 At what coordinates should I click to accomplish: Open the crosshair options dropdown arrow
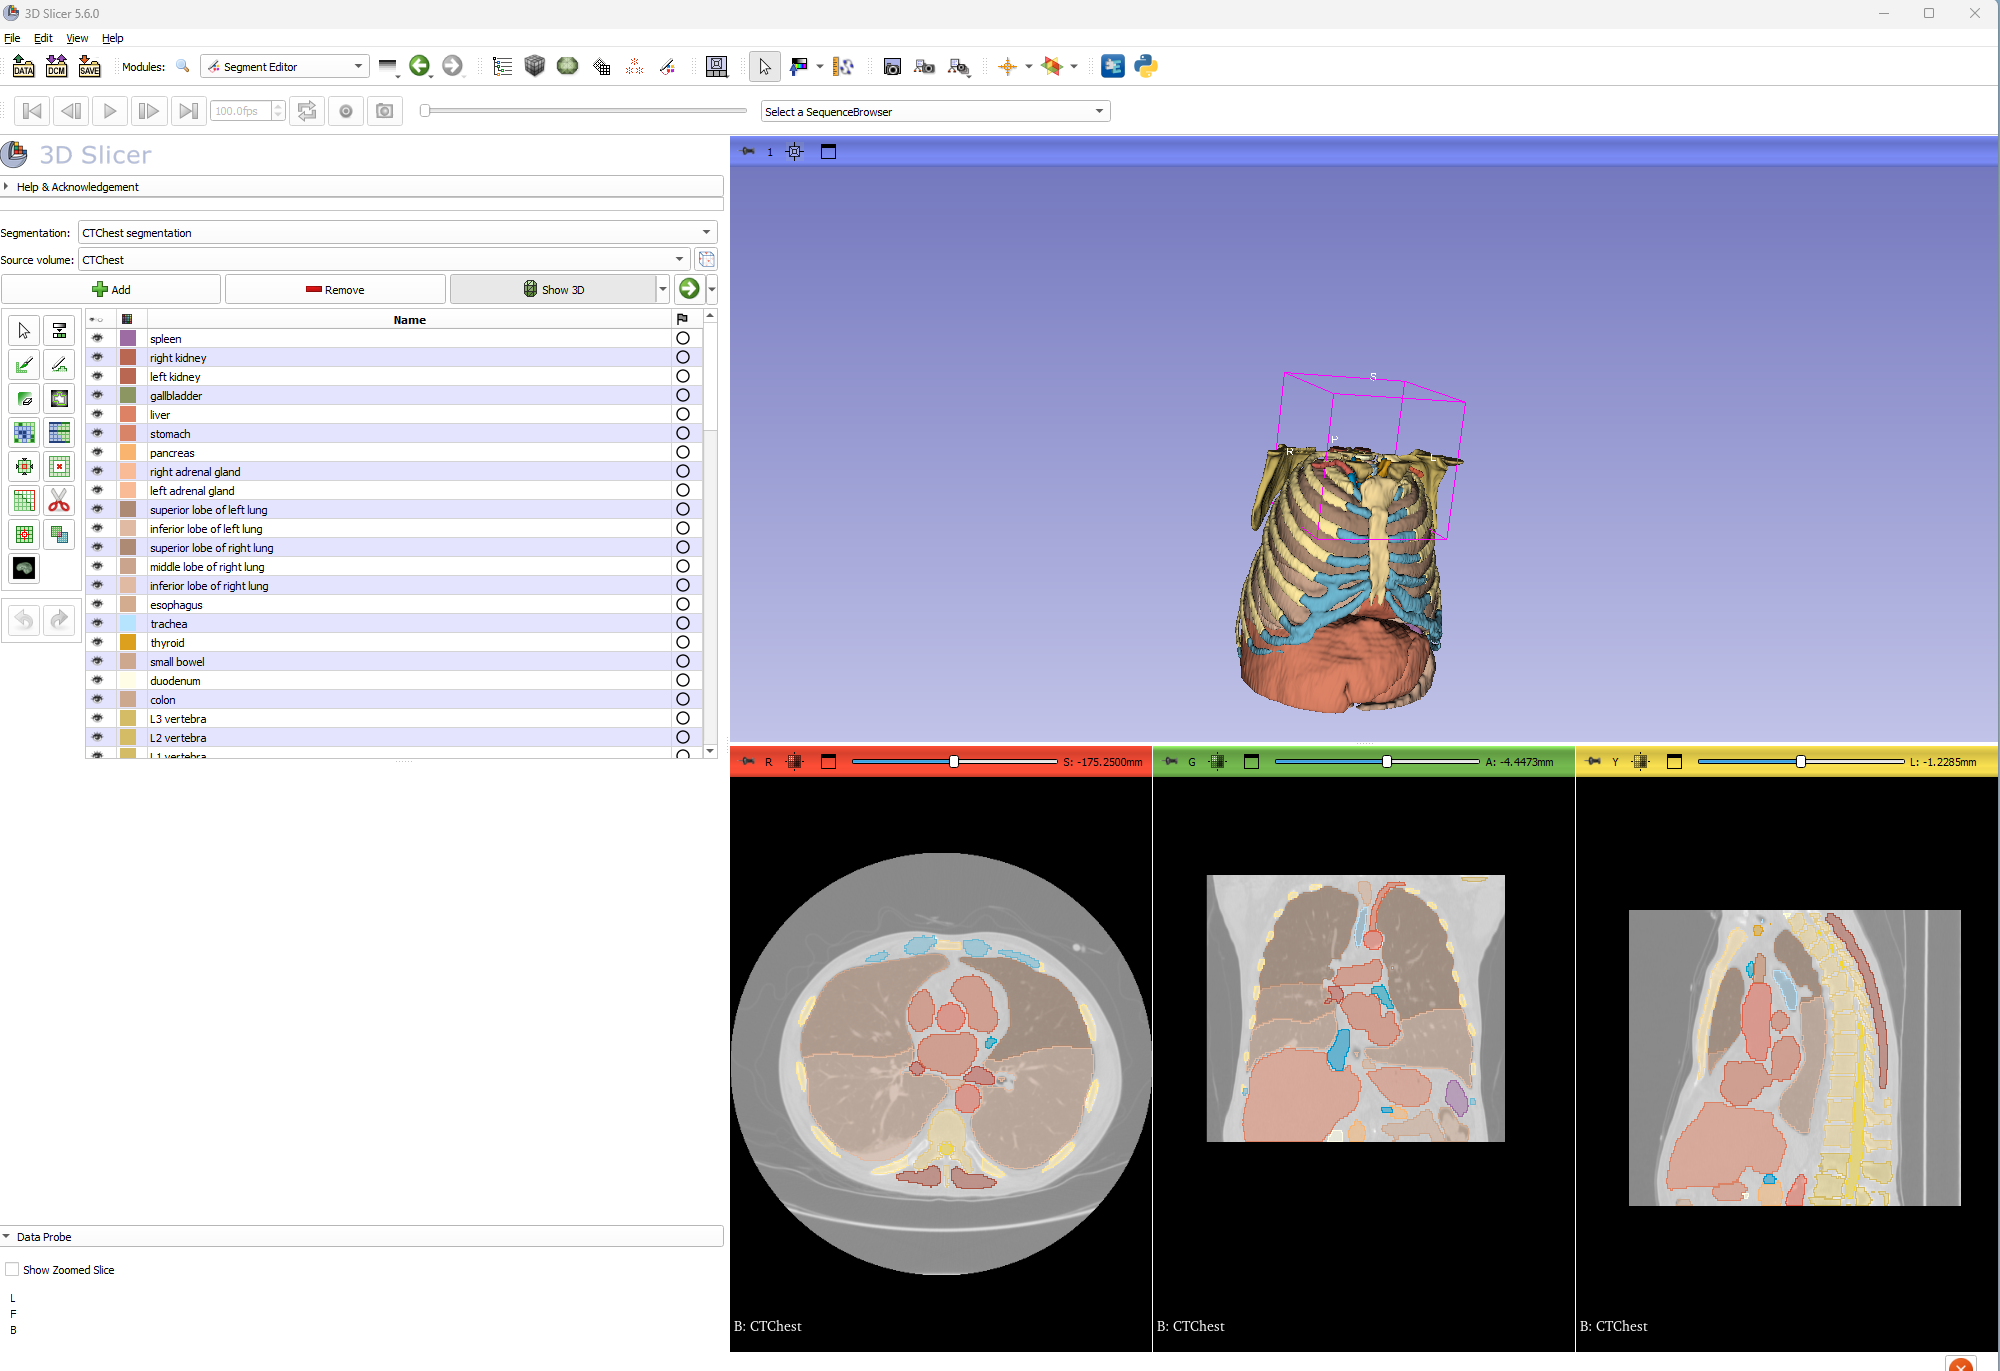pos(1028,66)
